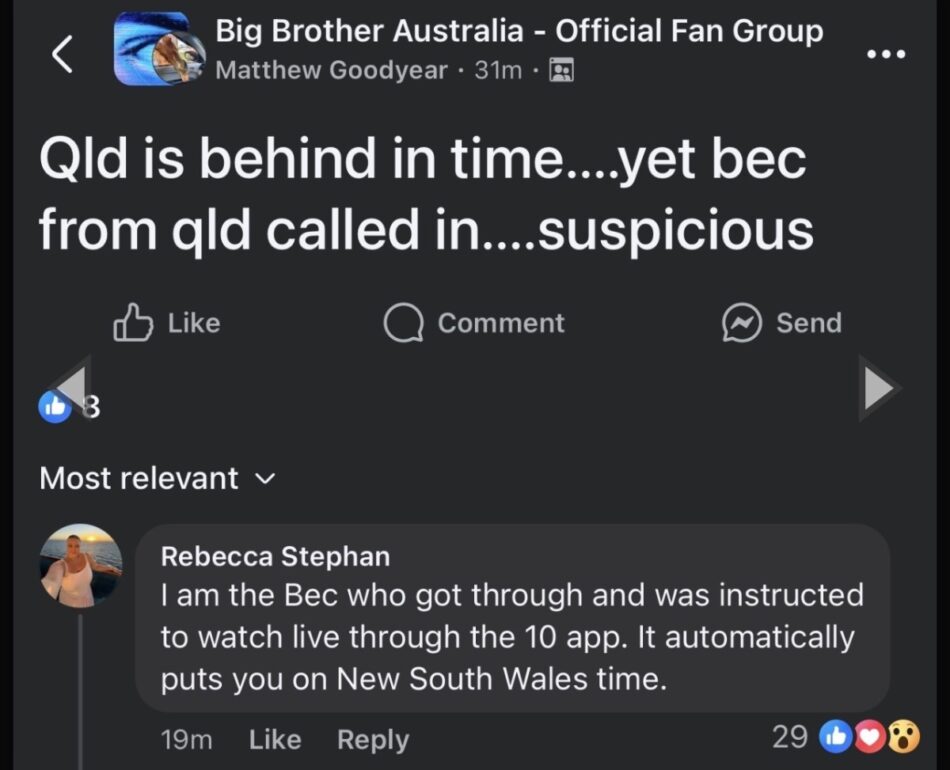Click Reply on Rebecca Stephan's comment
Viewport: 950px width, 770px height.
coord(372,739)
